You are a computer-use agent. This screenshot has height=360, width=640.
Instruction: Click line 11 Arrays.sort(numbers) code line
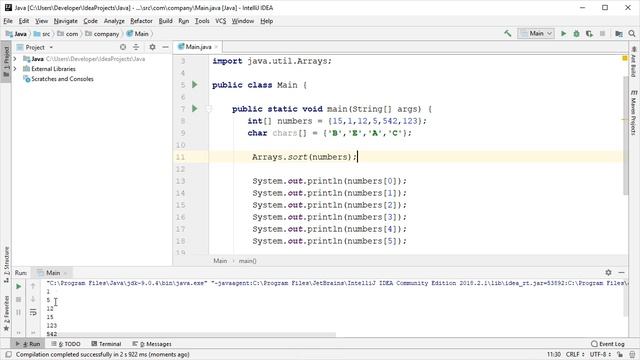(304, 157)
